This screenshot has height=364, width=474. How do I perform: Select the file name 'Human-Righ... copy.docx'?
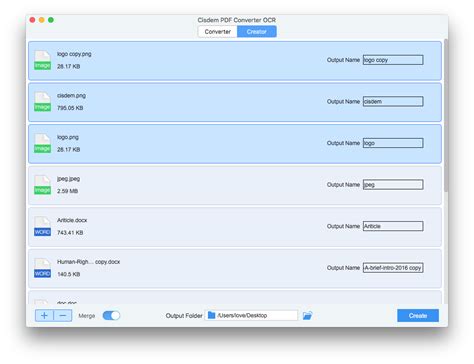[88, 262]
